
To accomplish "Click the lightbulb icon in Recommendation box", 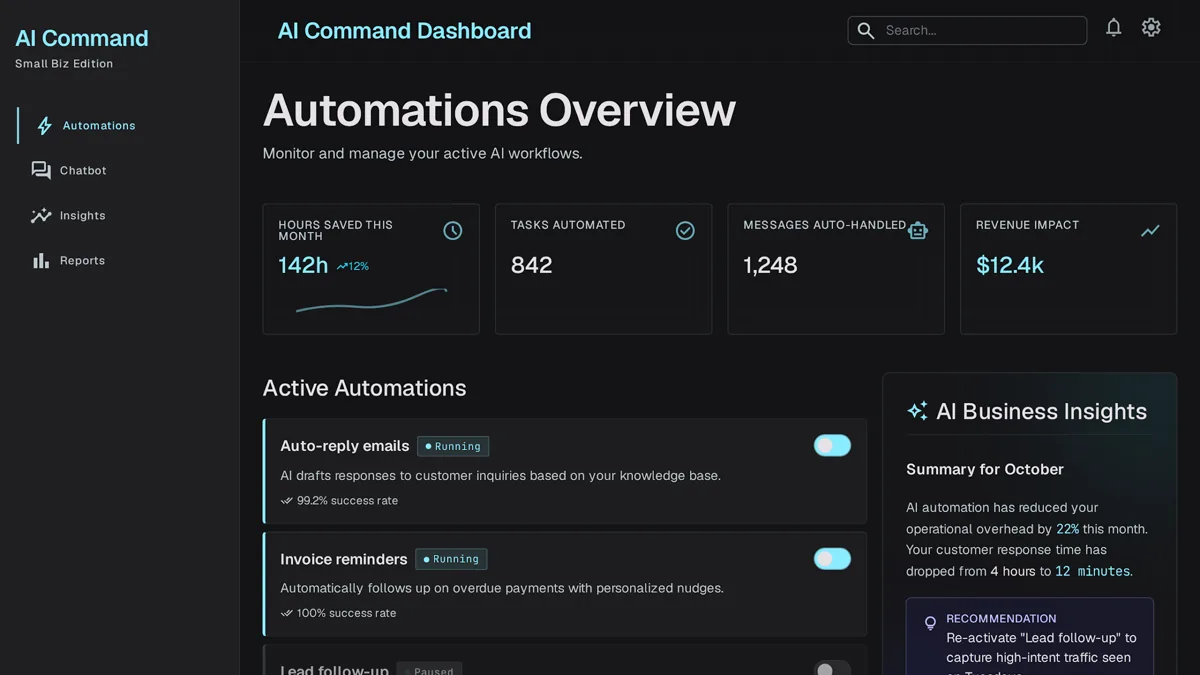I will click(930, 623).
